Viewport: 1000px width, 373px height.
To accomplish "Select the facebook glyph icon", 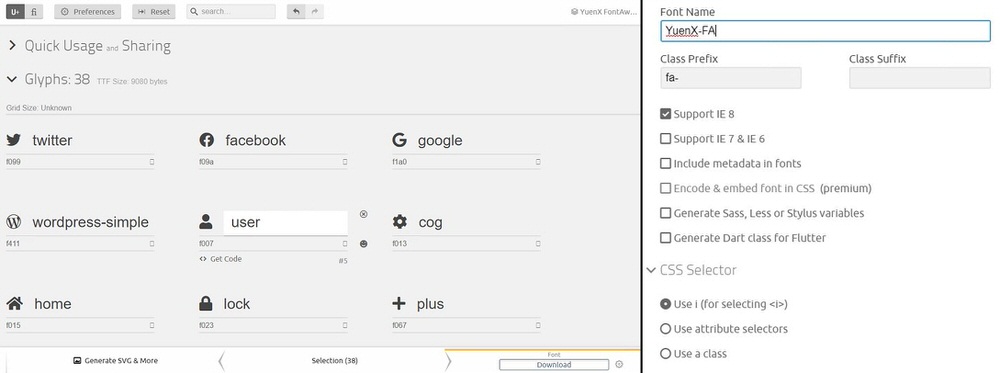I will pos(206,140).
